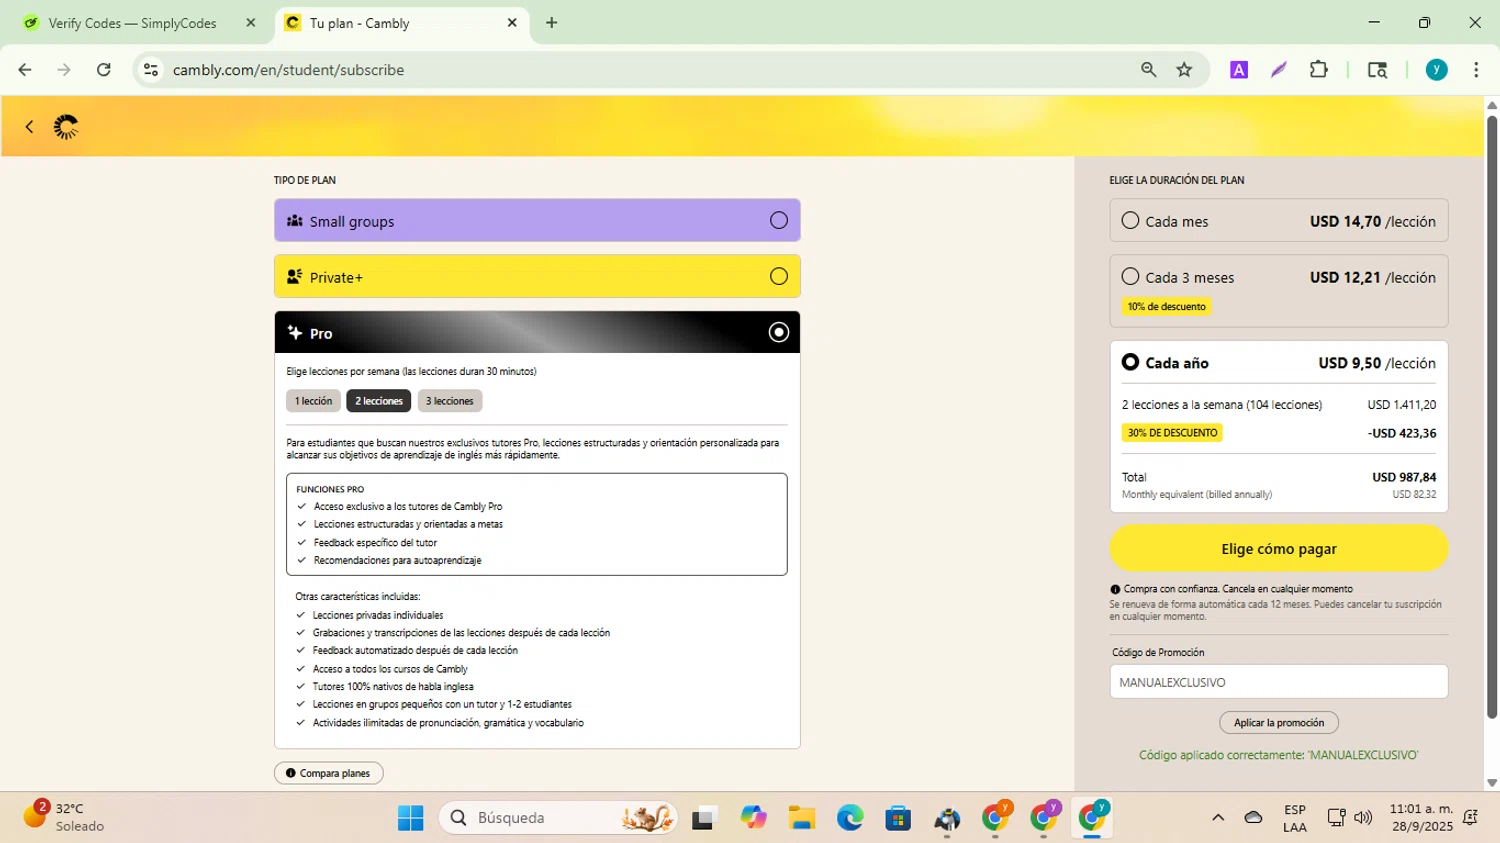This screenshot has width=1500, height=843.
Task: Close the Tu plan Cambly tab
Action: pyautogui.click(x=512, y=22)
